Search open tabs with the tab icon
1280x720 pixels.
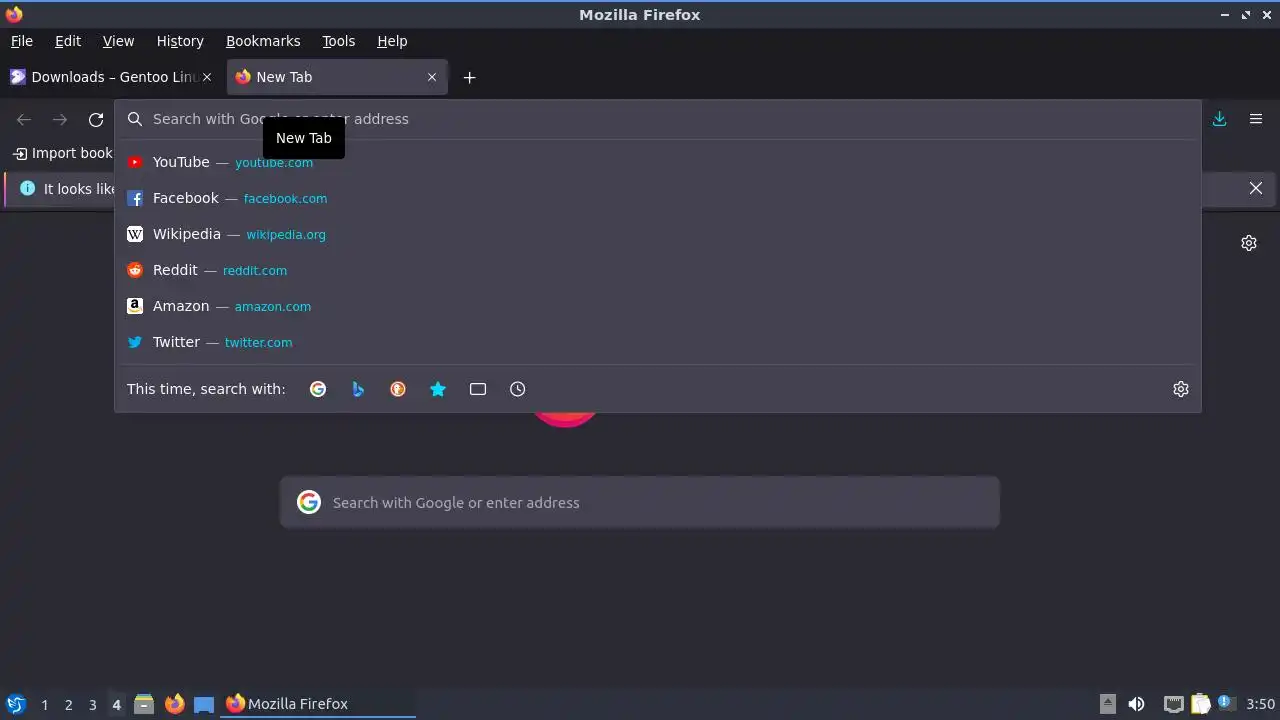click(x=478, y=389)
